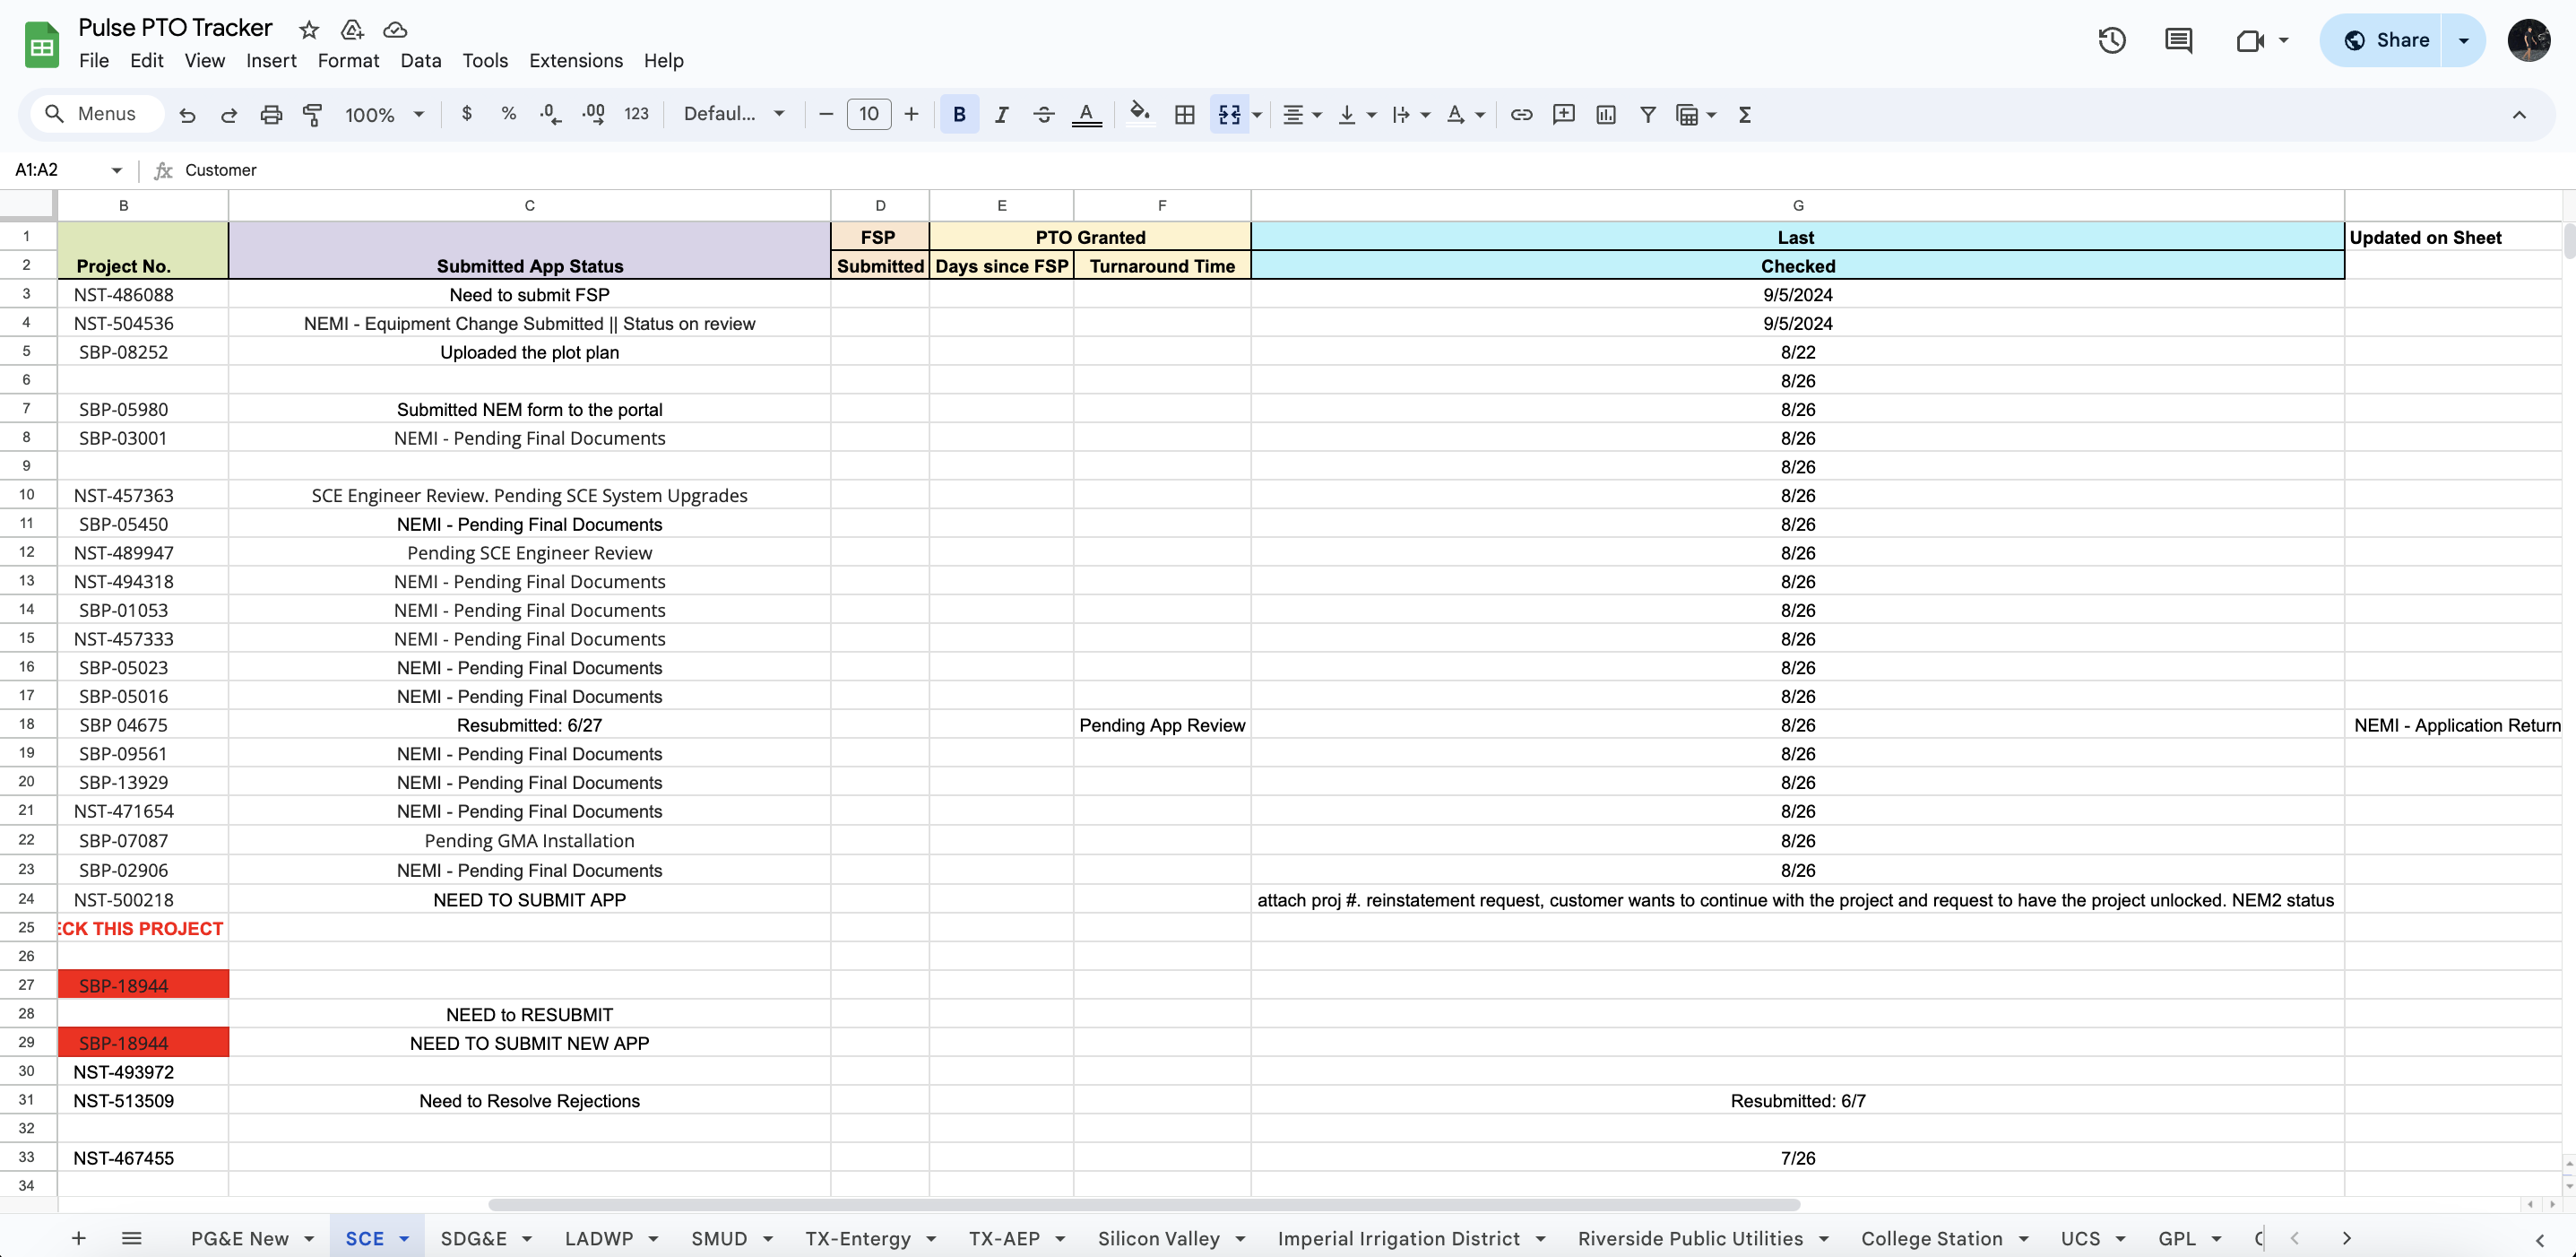Decrease decimal places
The width and height of the screenshot is (2576, 1257).
551,114
